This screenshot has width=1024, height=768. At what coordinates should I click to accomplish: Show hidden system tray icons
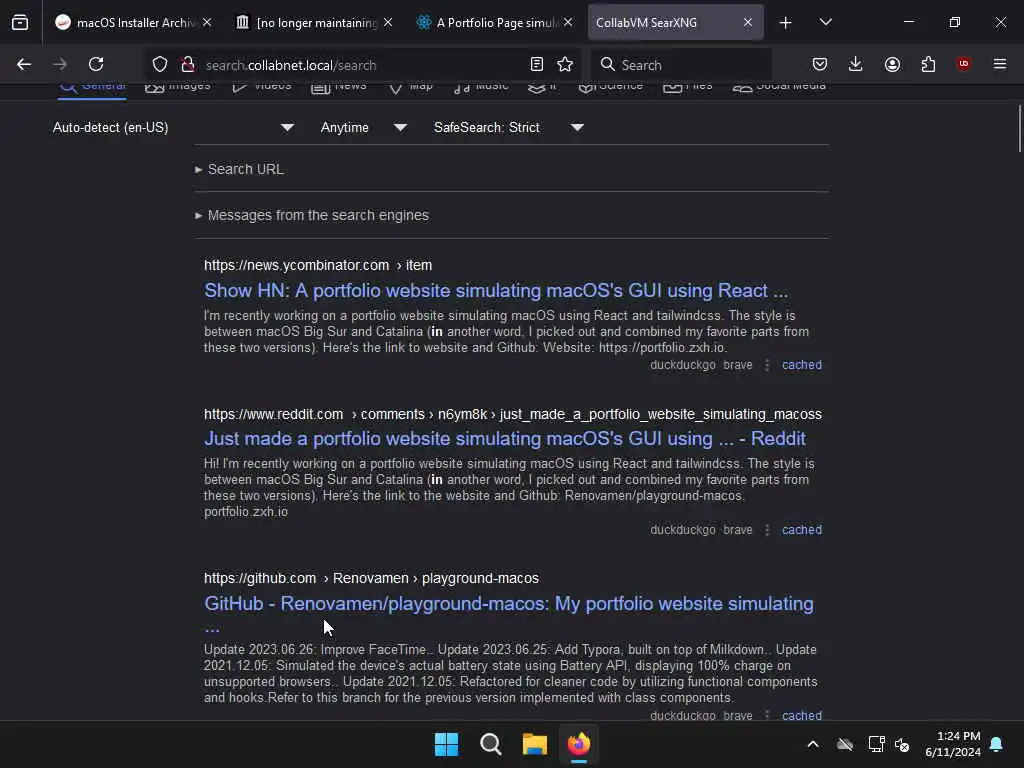[x=813, y=744]
